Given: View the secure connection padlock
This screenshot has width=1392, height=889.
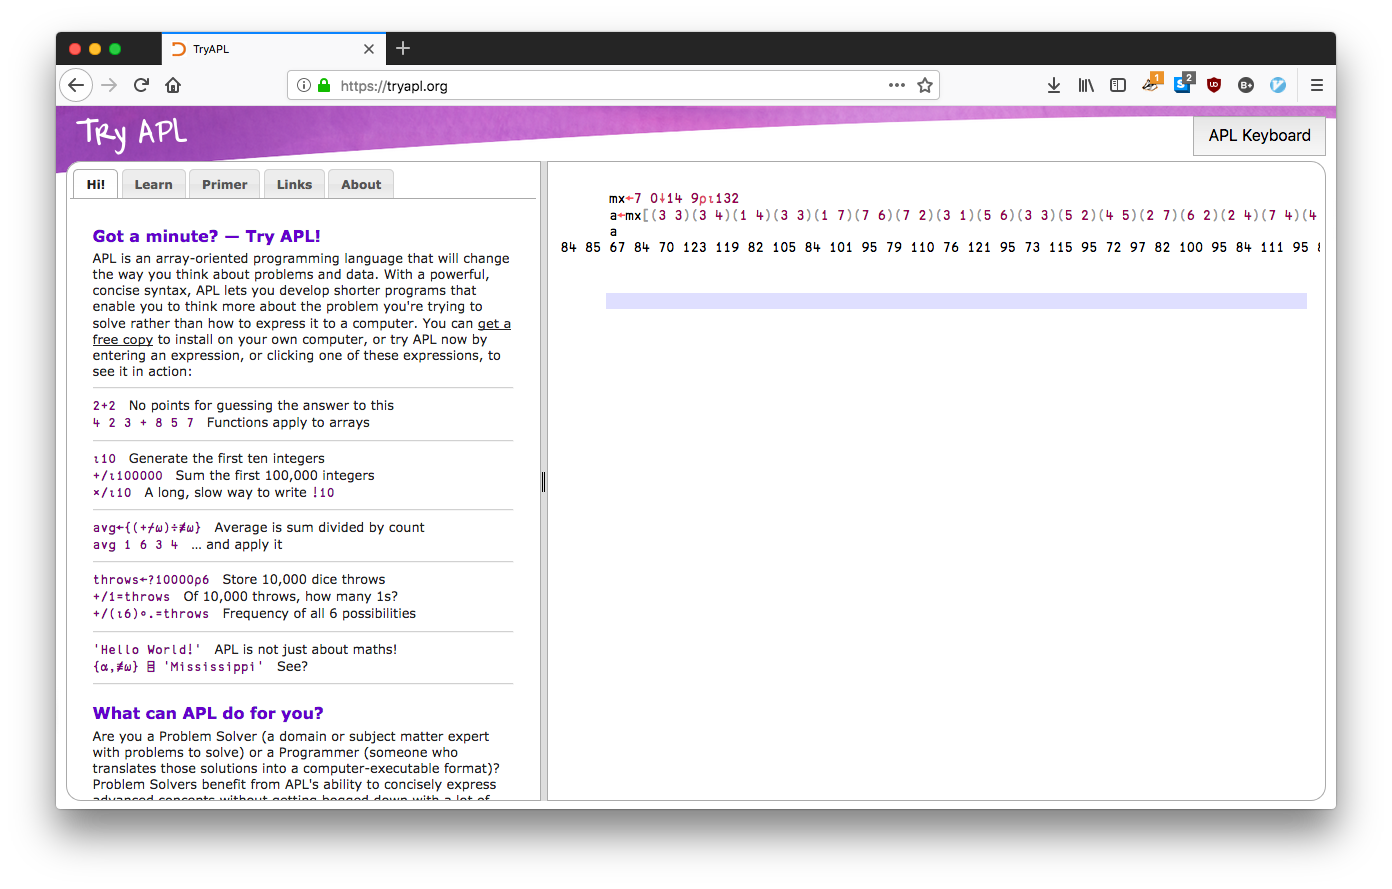Looking at the screenshot, I should click(324, 86).
